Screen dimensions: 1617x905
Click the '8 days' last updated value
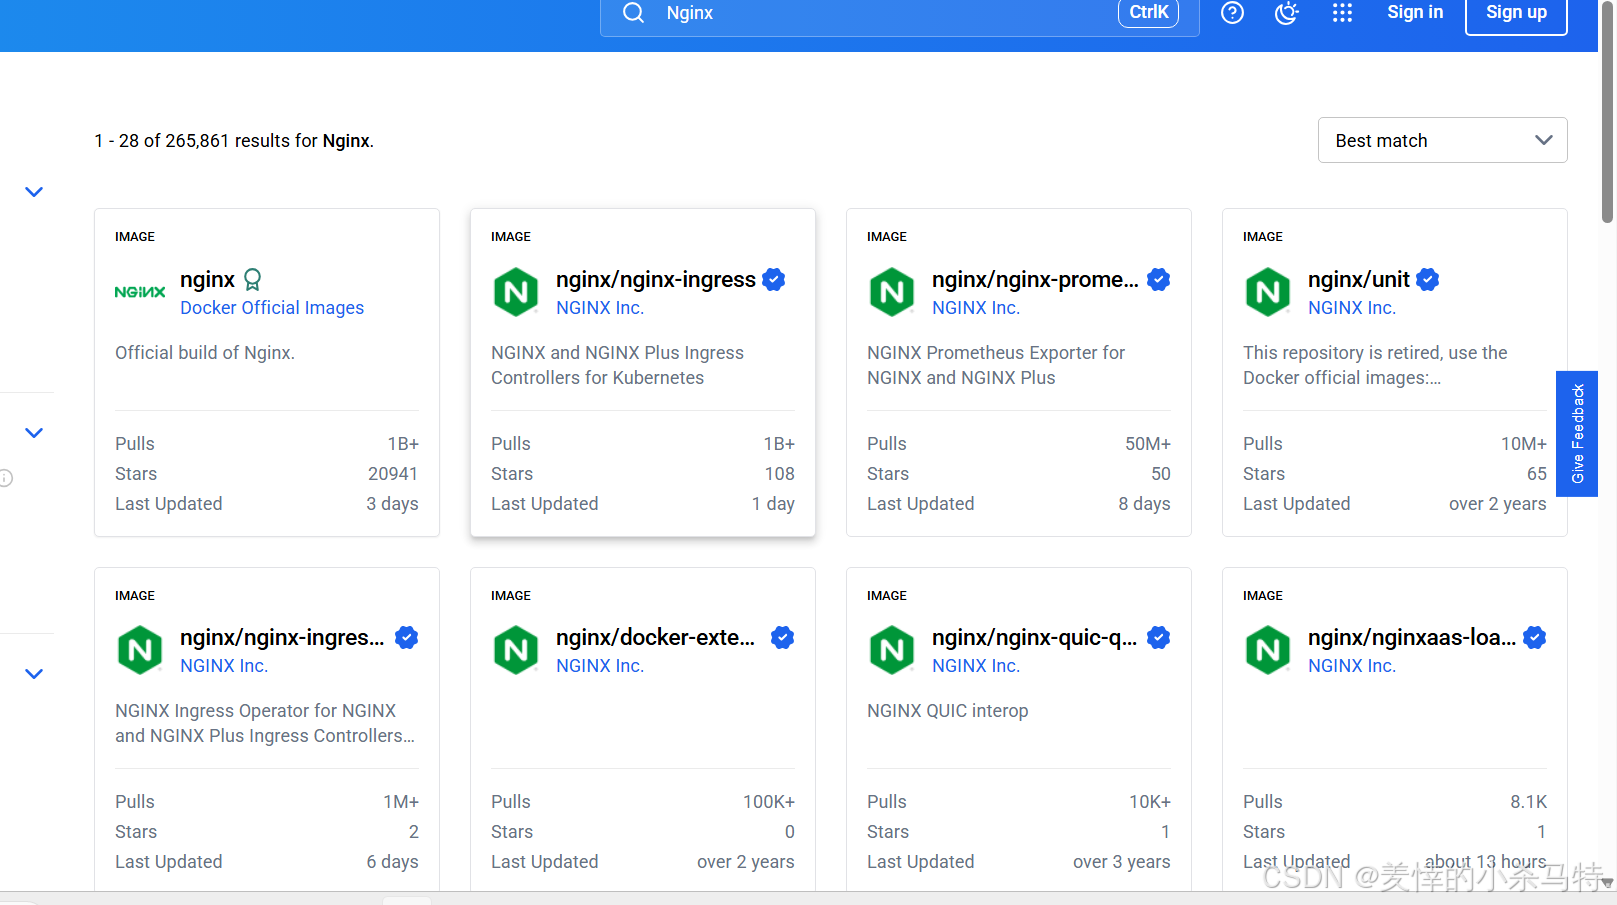(x=1144, y=504)
